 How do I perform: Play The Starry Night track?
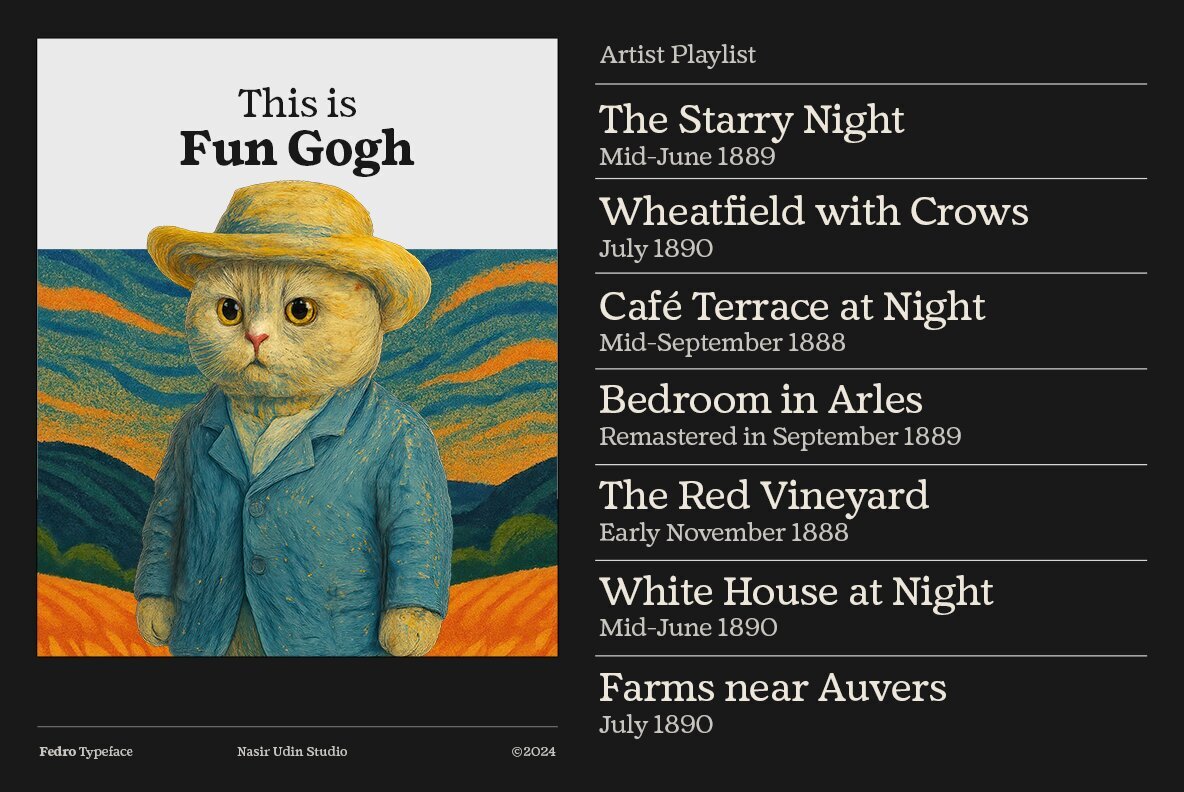tap(751, 120)
